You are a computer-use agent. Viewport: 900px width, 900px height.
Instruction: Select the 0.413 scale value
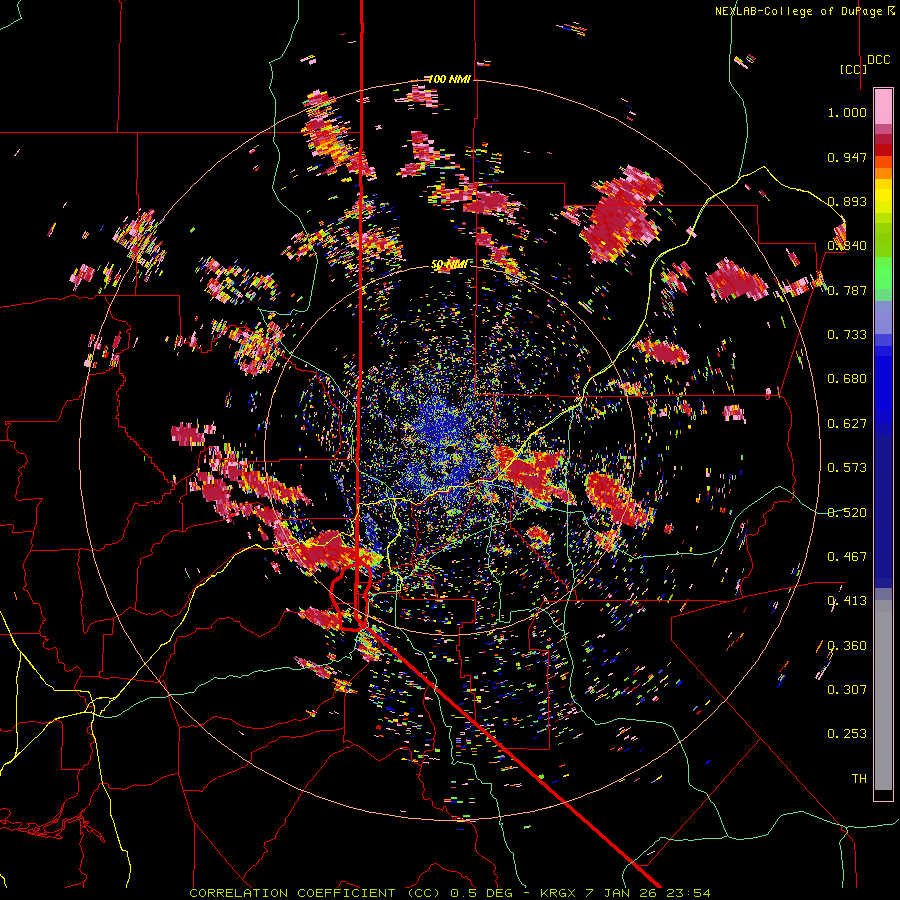(847, 601)
